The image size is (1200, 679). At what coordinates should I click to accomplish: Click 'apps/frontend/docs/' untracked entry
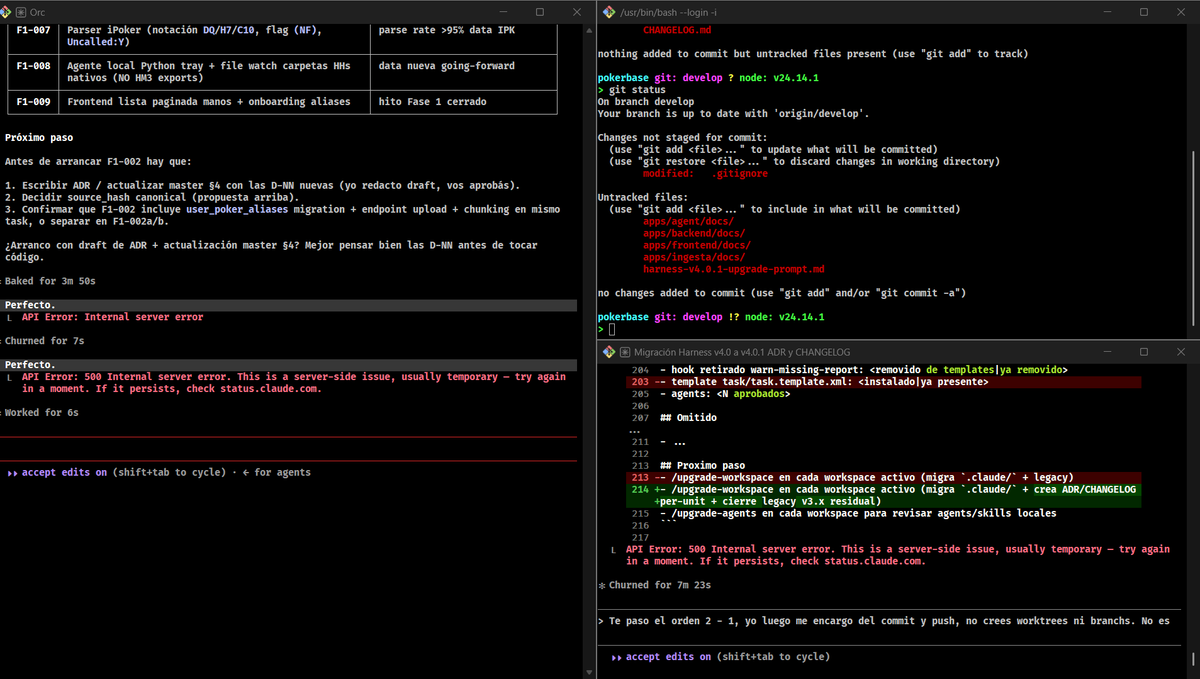point(697,245)
